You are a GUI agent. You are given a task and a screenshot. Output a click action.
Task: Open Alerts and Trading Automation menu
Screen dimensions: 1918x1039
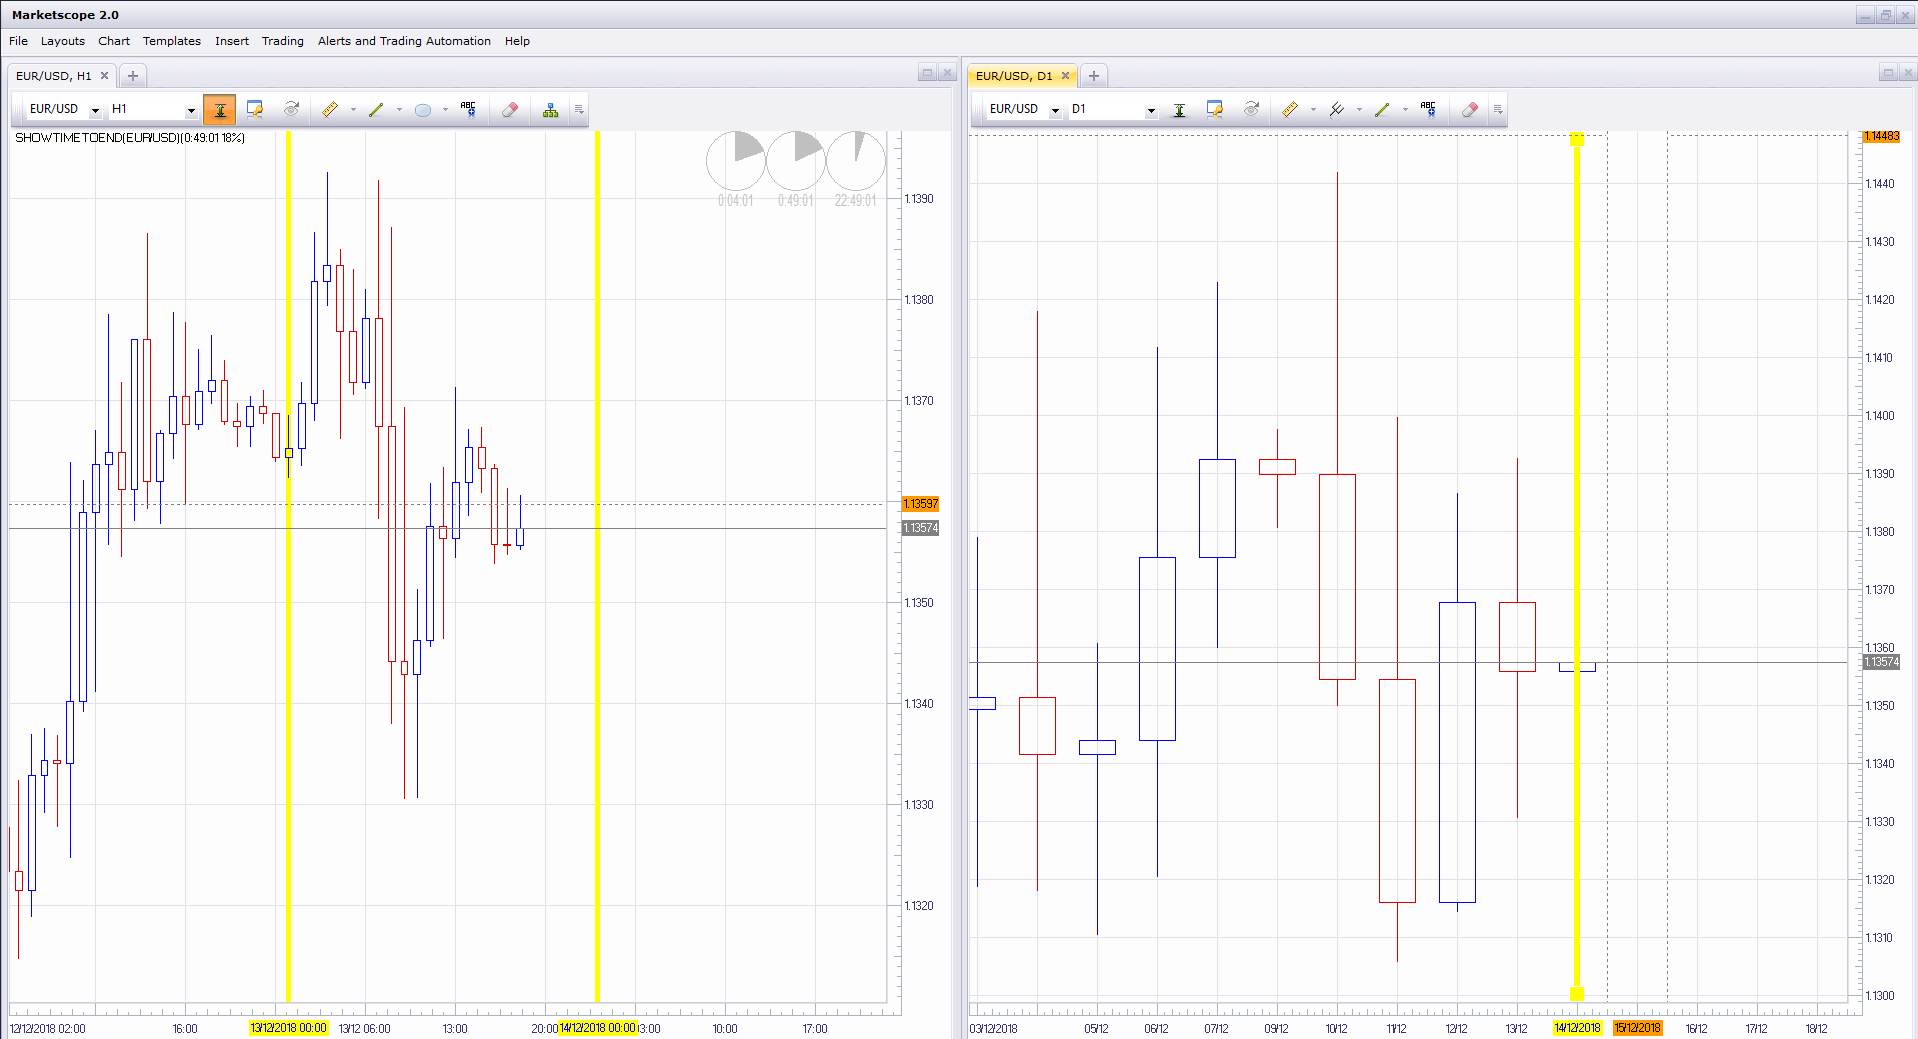pos(404,41)
